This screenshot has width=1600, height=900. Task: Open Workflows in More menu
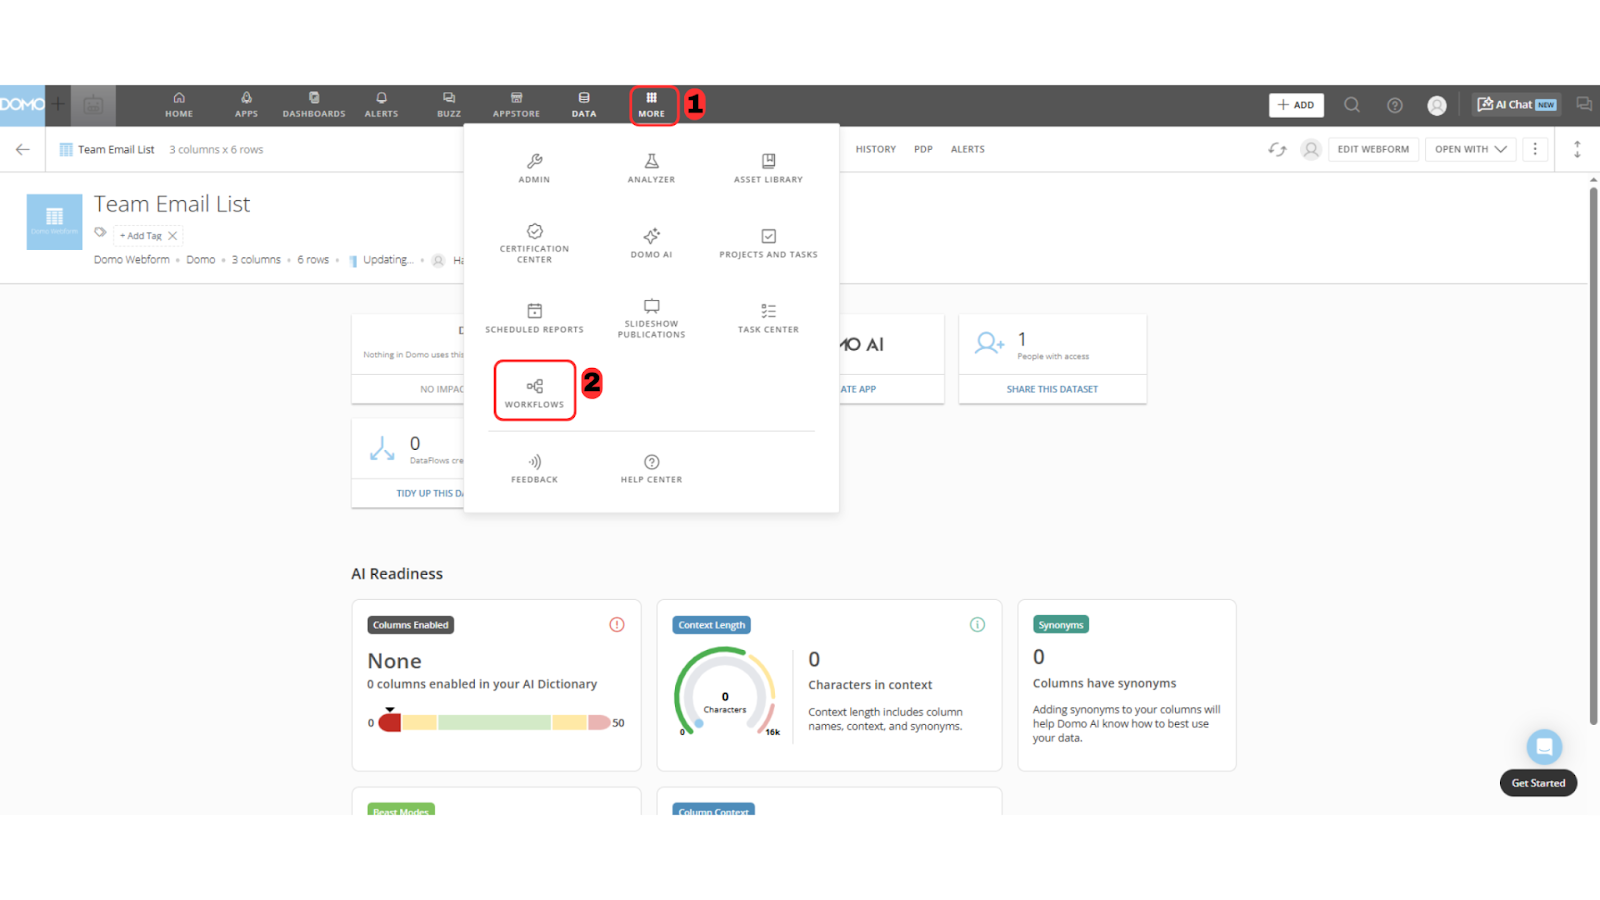point(534,393)
